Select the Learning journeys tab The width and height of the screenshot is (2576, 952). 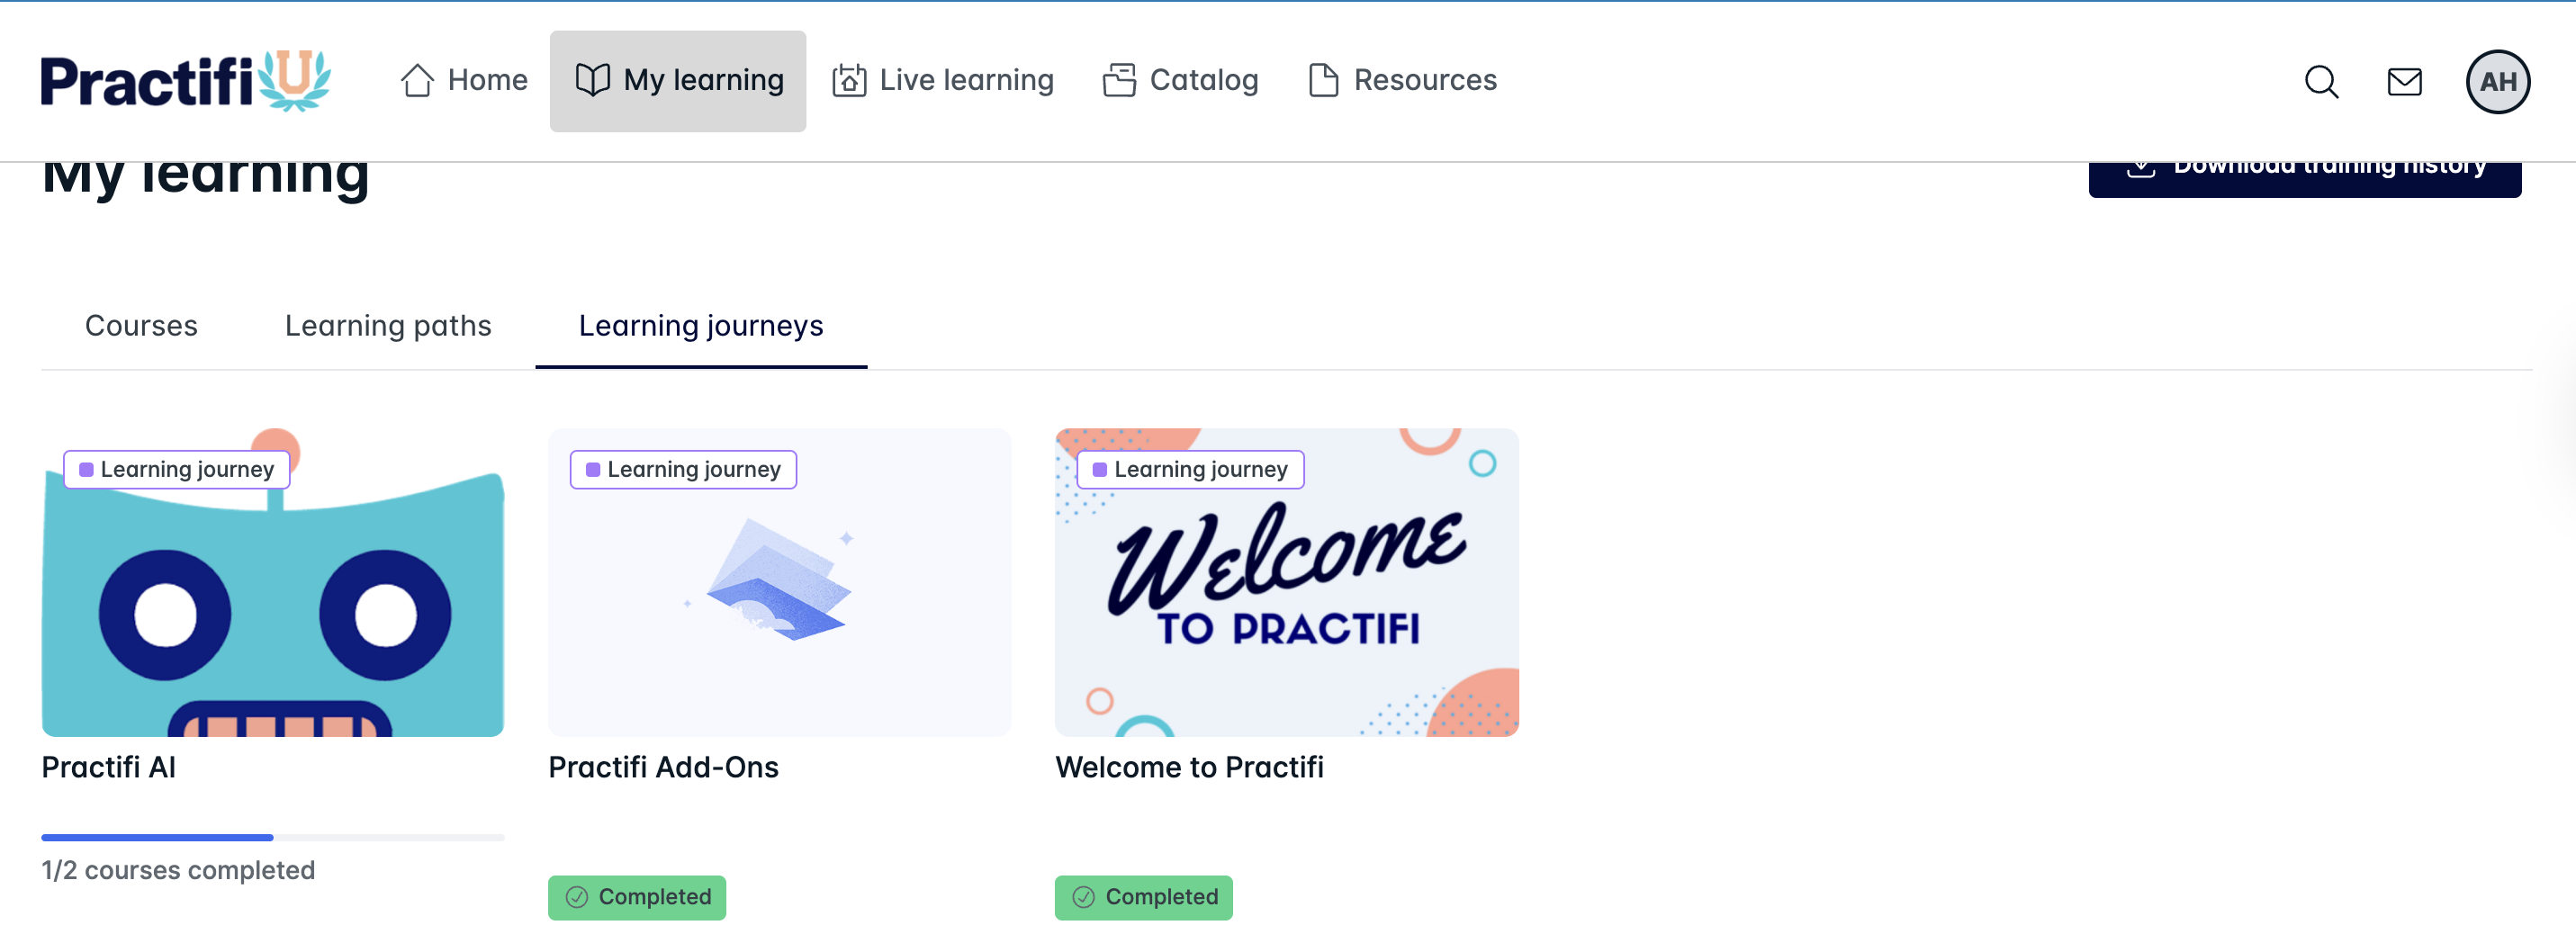pos(701,326)
